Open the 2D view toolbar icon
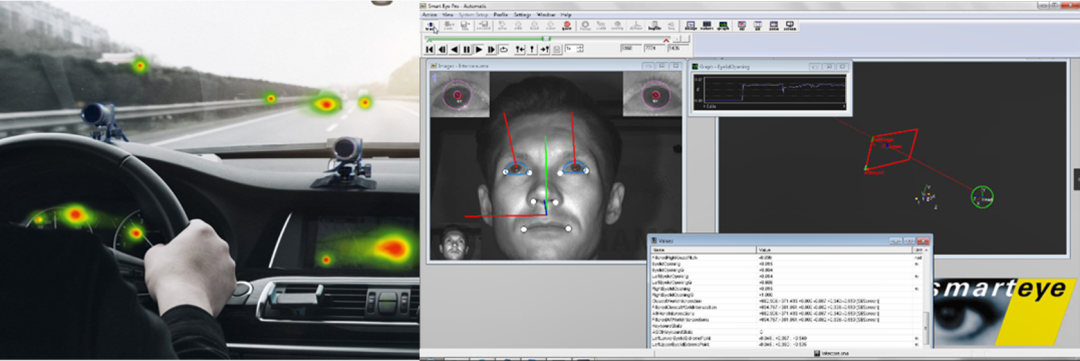The image size is (1080, 361). [758, 25]
